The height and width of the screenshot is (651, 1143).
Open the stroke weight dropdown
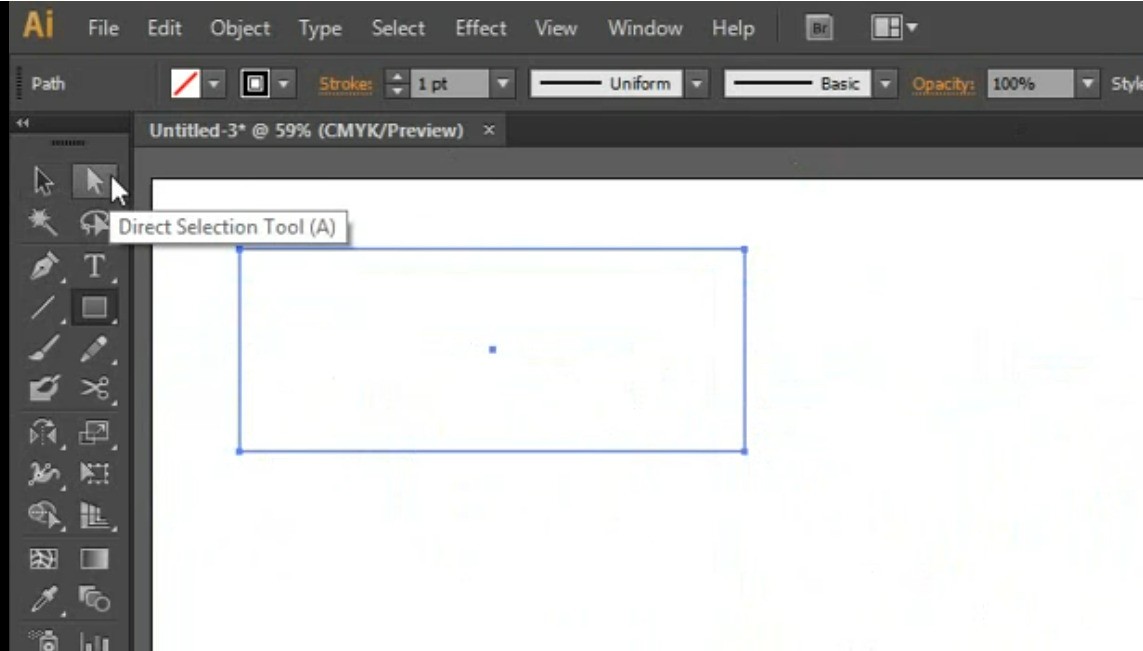pos(502,83)
